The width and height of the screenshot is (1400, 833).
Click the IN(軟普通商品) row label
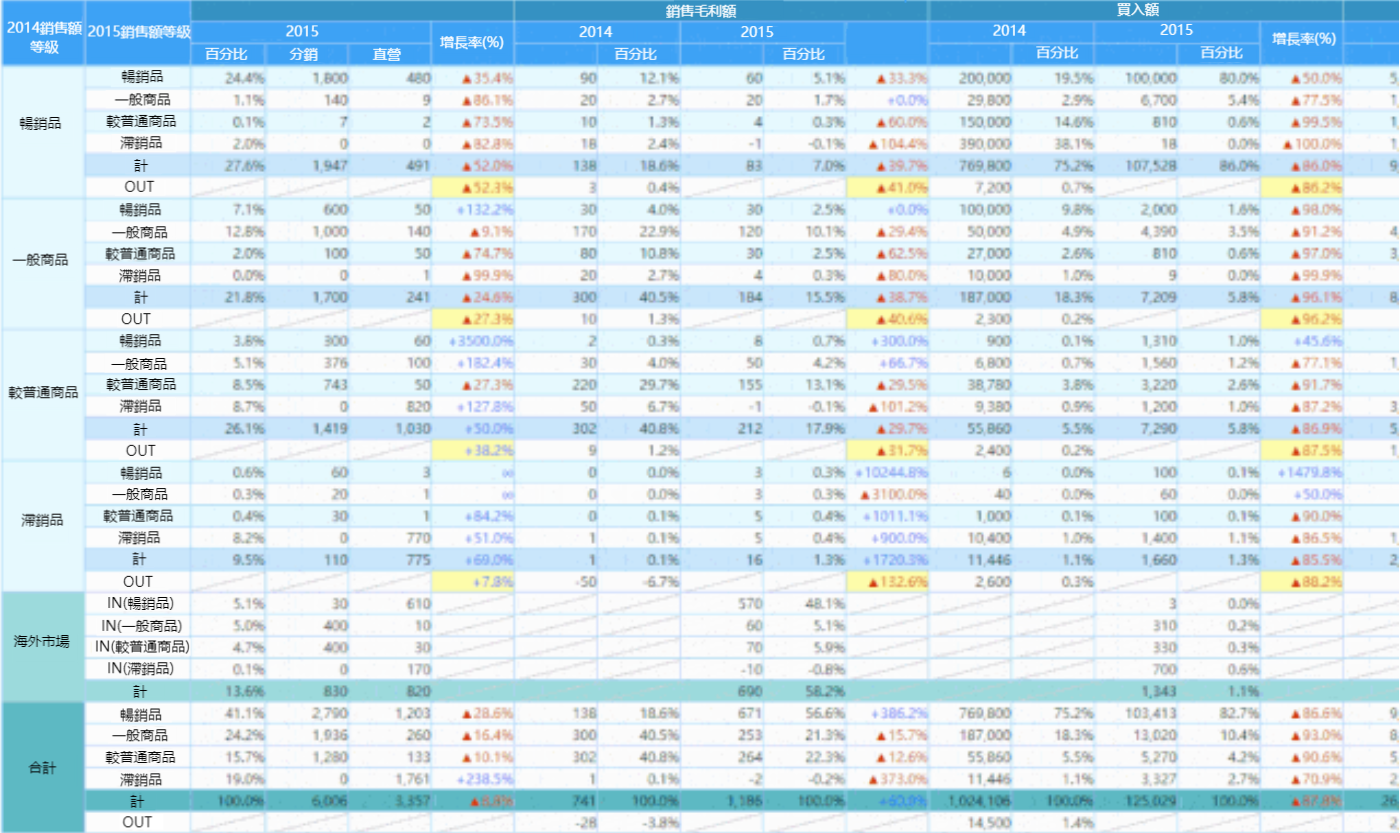coord(138,646)
